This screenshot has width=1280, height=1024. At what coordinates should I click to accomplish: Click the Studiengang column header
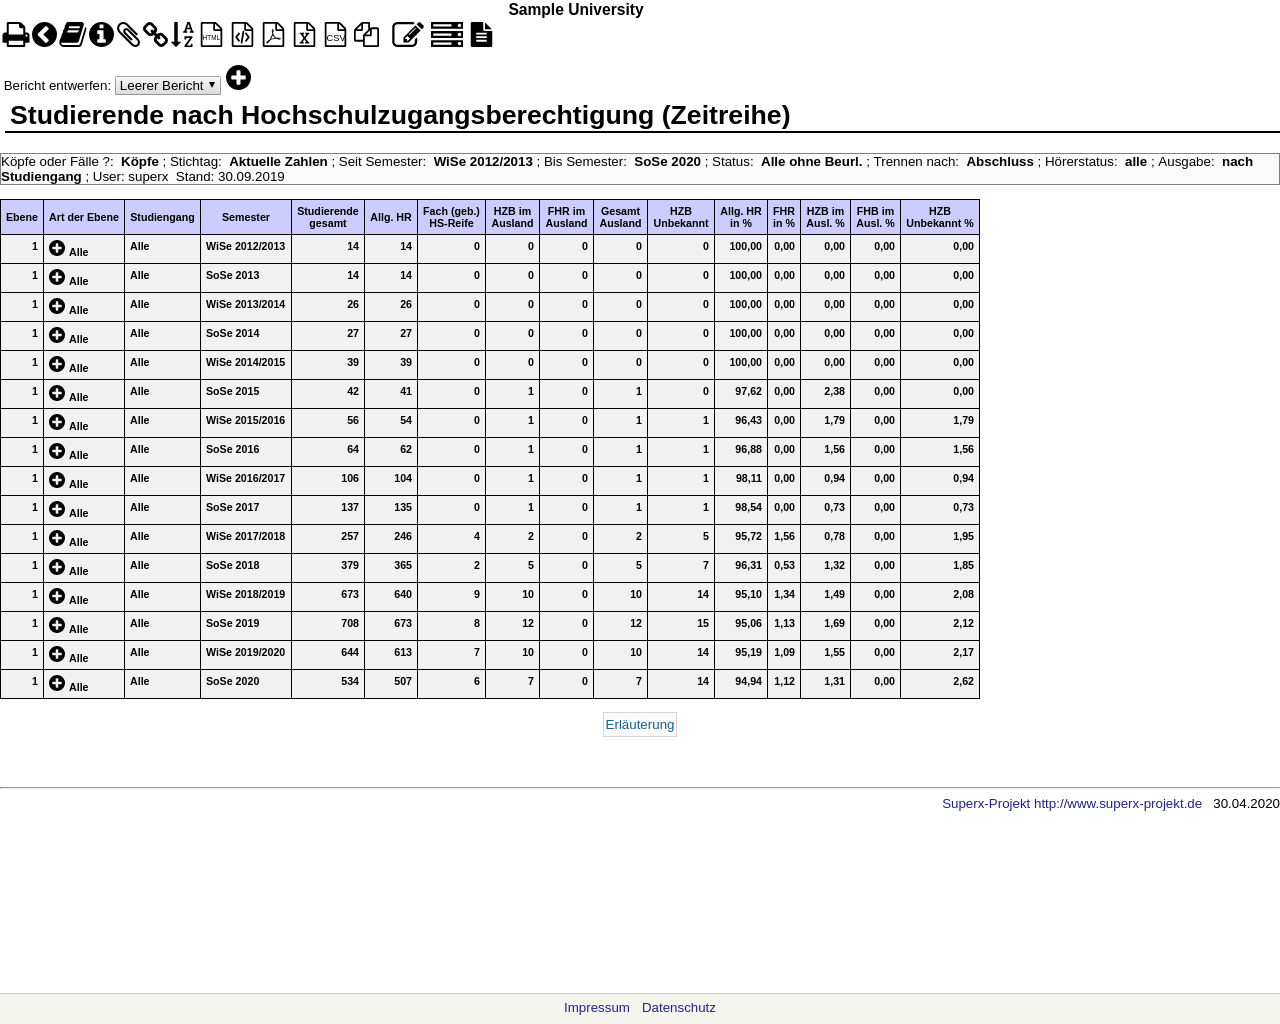pos(162,217)
